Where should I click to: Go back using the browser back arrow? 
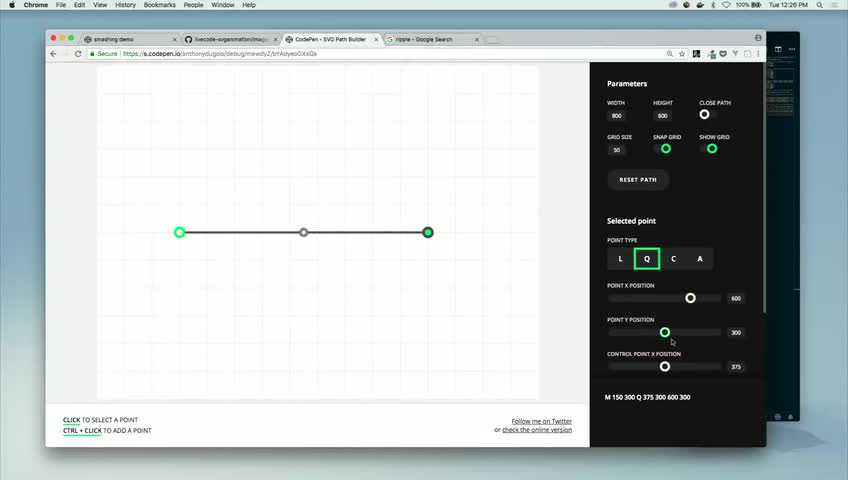[x=53, y=54]
